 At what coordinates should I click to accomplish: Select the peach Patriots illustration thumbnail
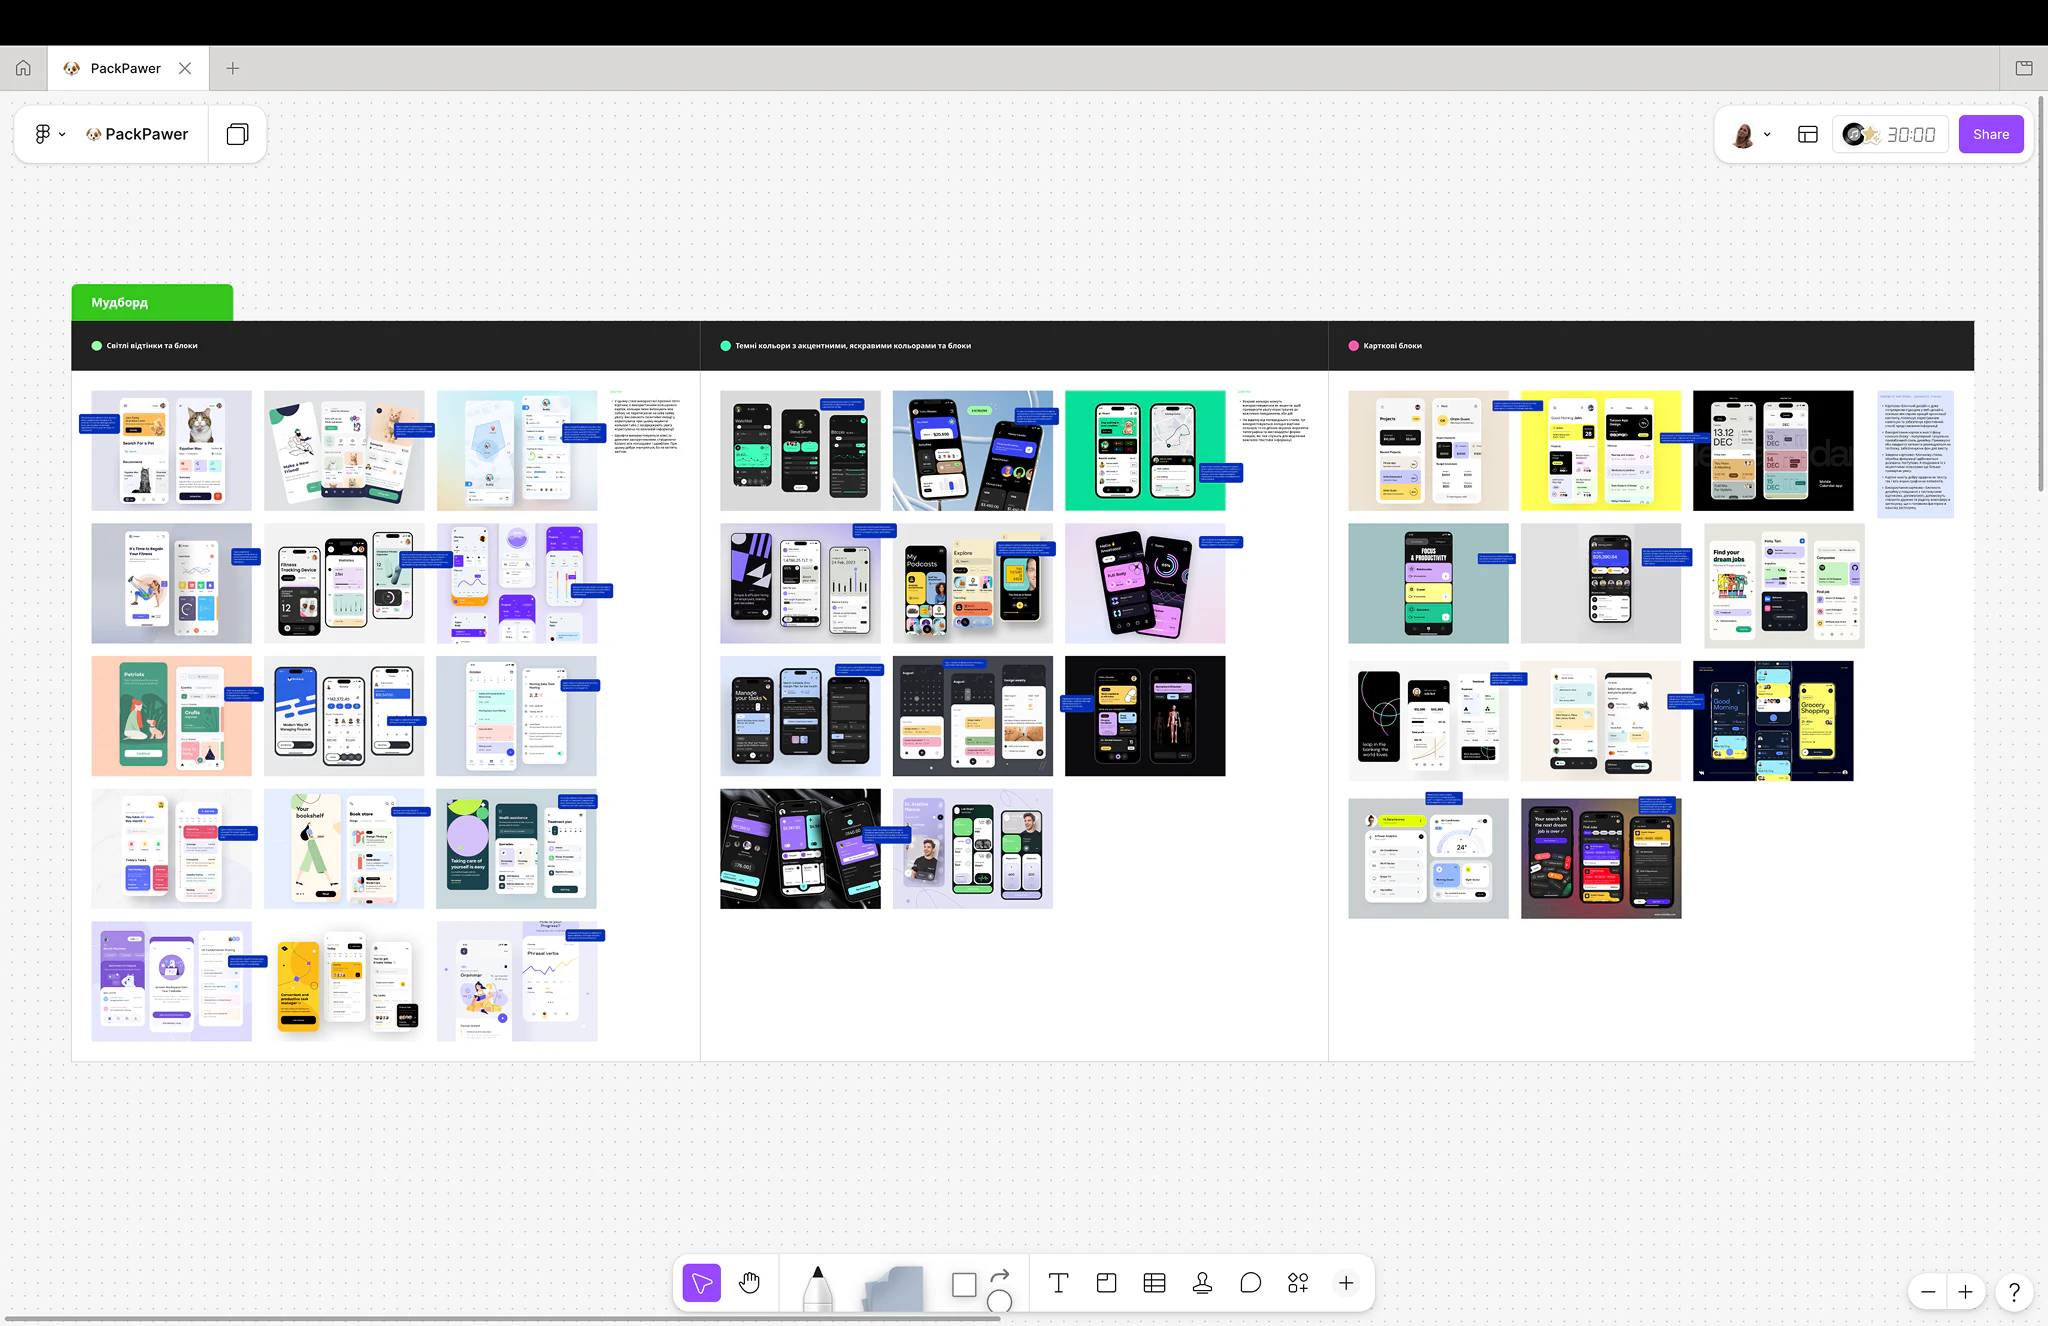point(172,716)
